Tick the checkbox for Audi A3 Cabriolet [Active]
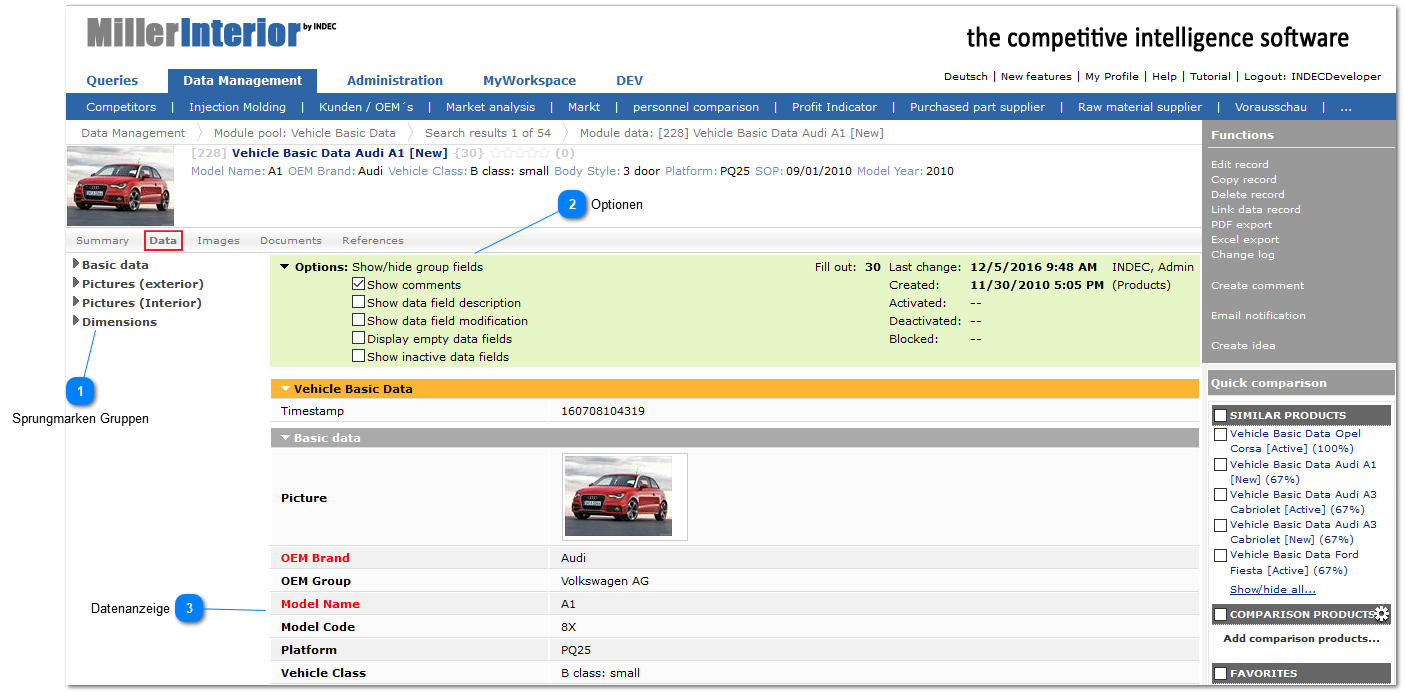The width and height of the screenshot is (1405, 694). [1220, 495]
